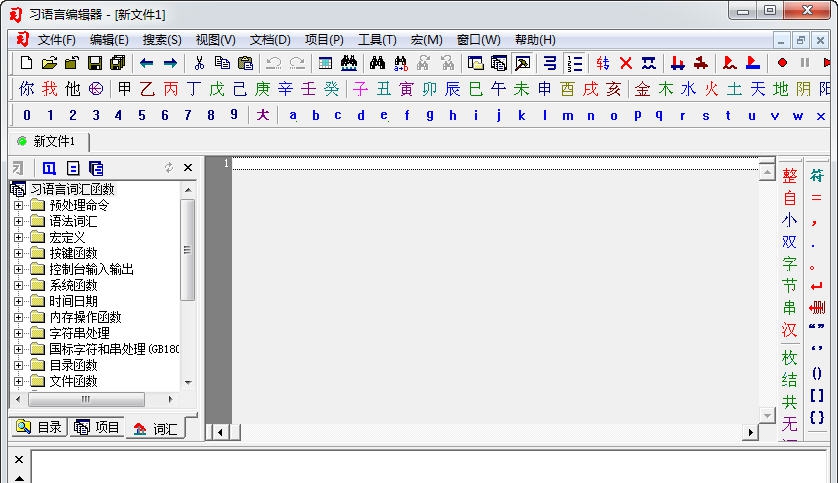Viewport: 838px width, 483px height.
Task: Expand the 文件函数 folder node
Action: tap(18, 381)
